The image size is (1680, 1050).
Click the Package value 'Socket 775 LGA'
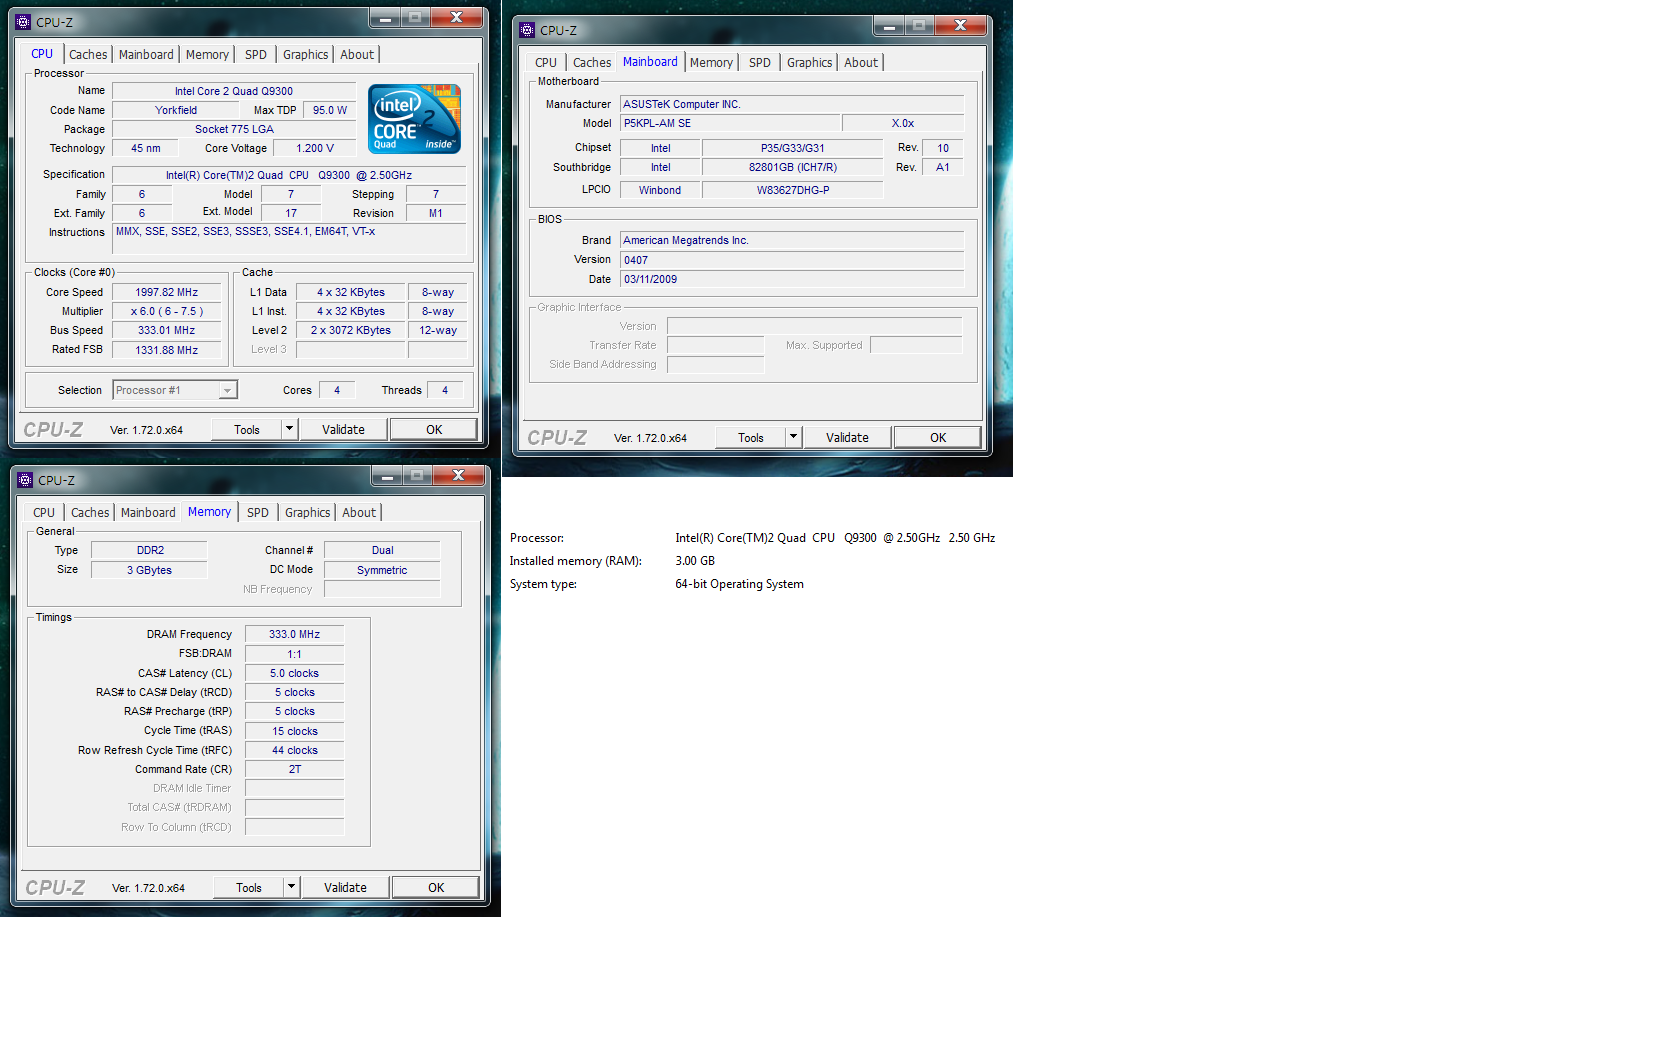234,129
